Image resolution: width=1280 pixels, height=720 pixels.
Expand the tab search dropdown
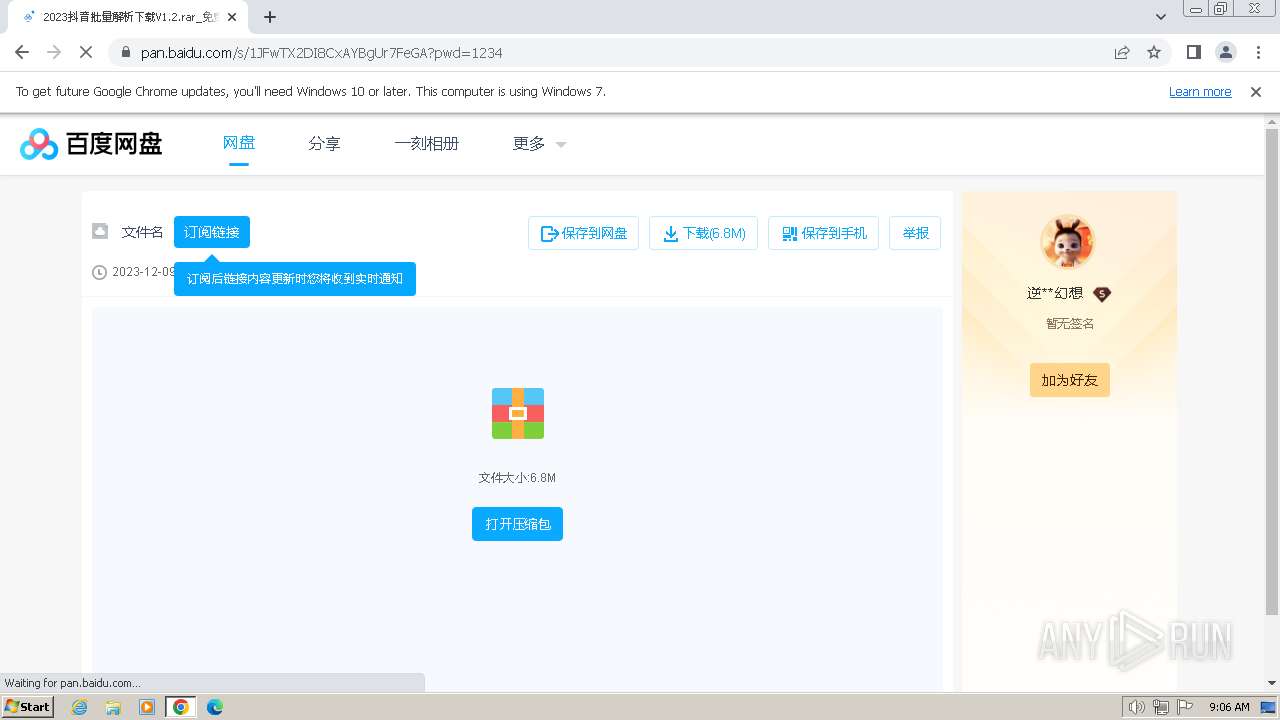1161,17
